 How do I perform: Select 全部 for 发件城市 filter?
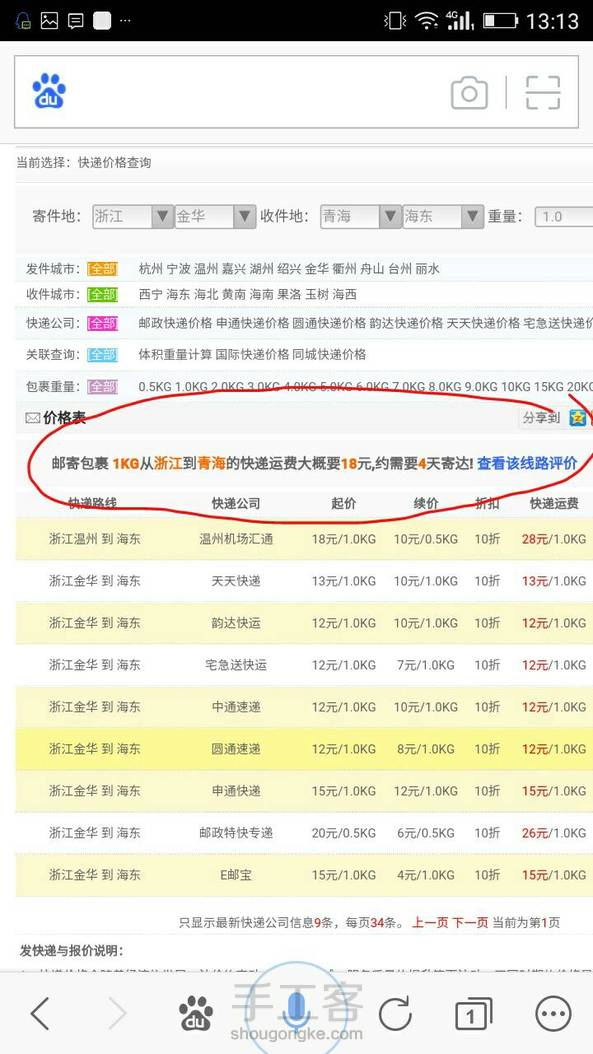(x=102, y=269)
